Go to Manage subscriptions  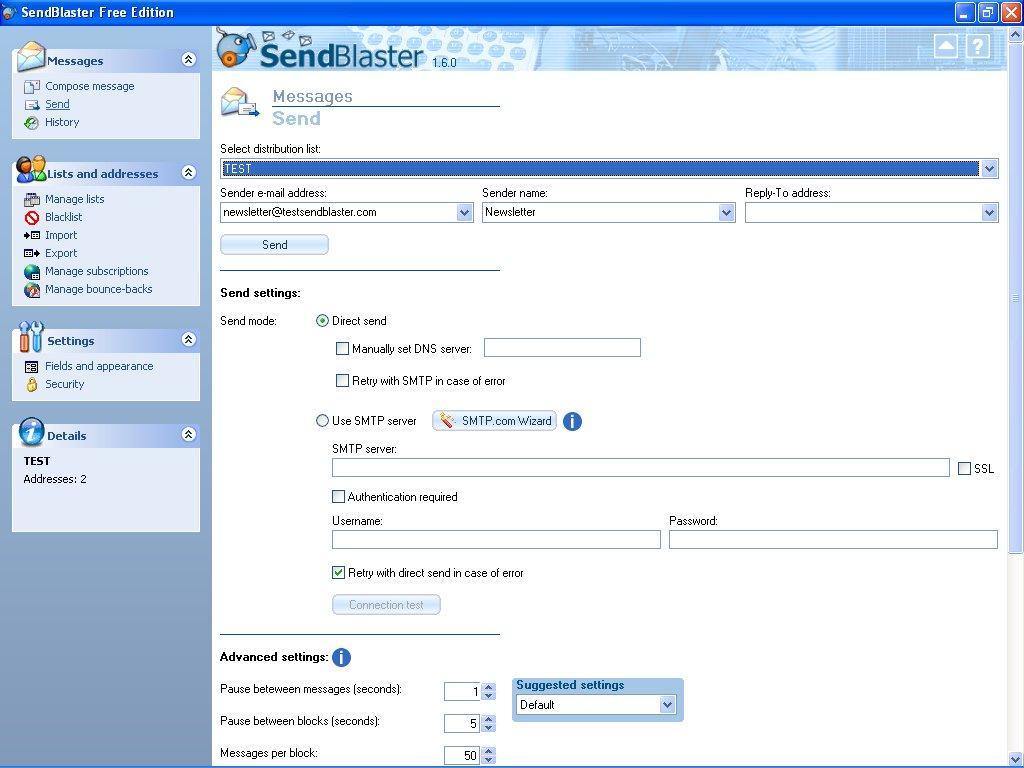tap(97, 271)
